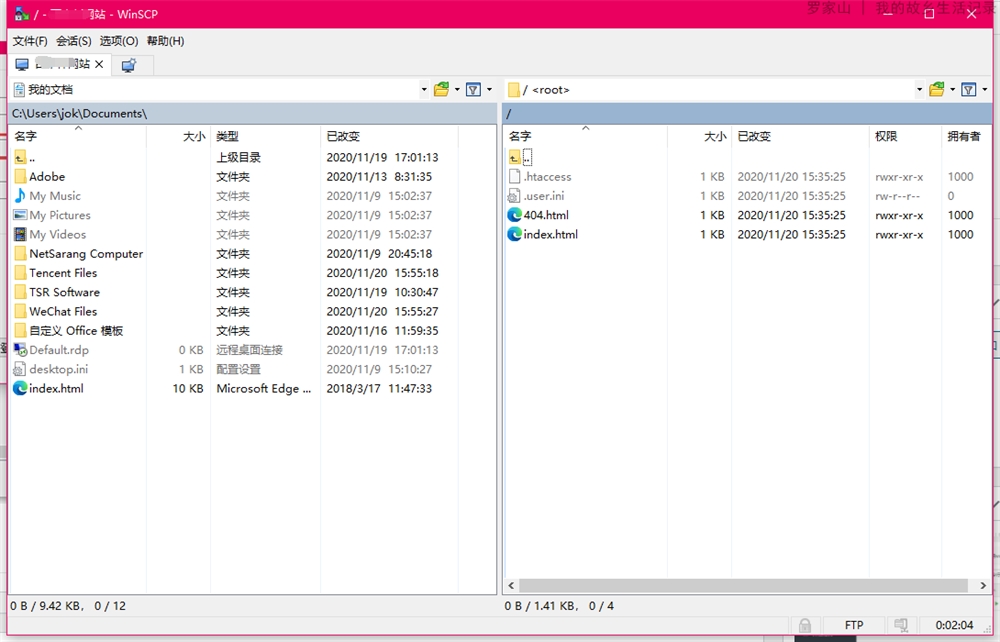Click local parent directory icon
The image size is (1000, 642).
(x=20, y=157)
